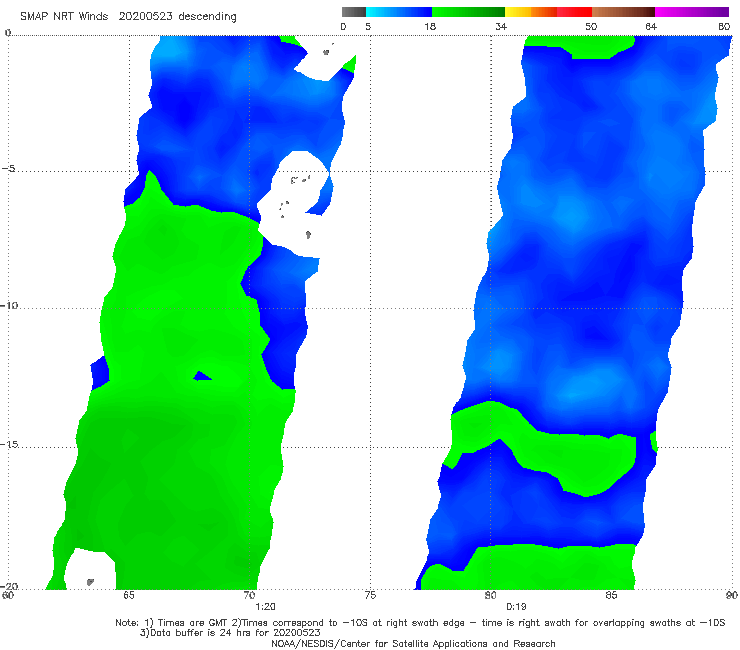Click the note line starting 'Note: 1) Times are GMT'
The width and height of the screenshot is (740, 650).
coord(420,623)
